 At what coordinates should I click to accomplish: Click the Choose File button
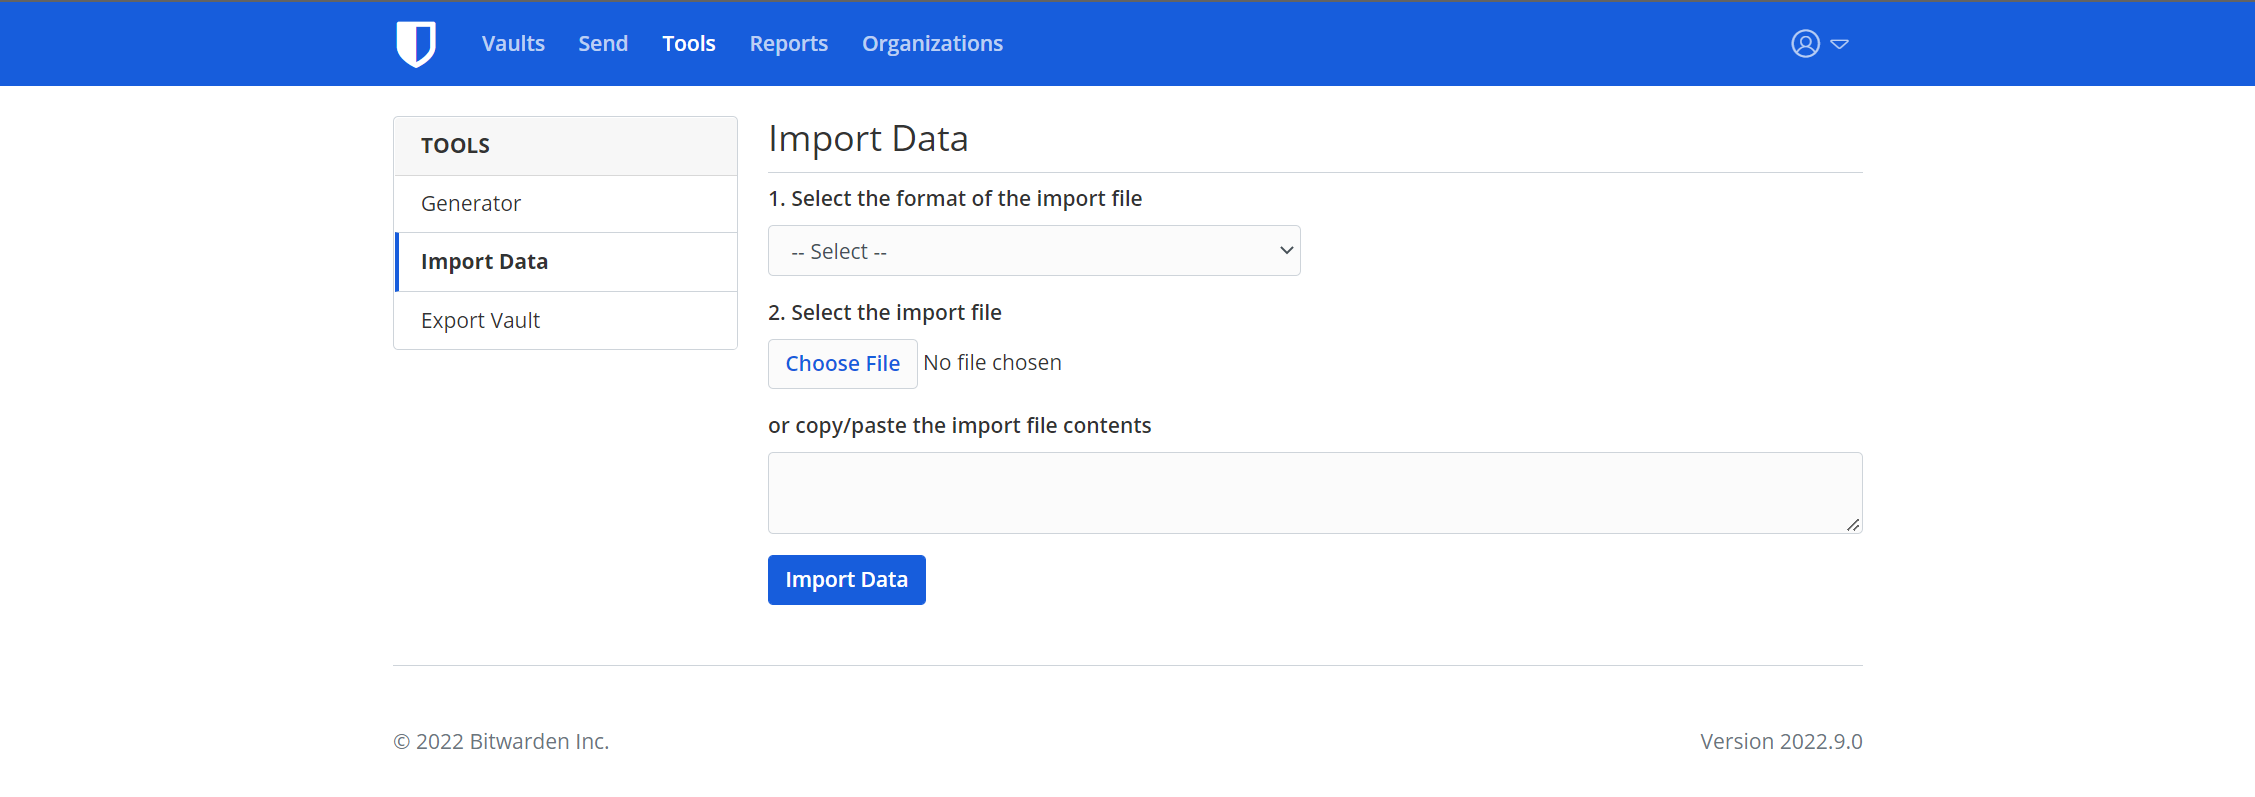click(842, 364)
